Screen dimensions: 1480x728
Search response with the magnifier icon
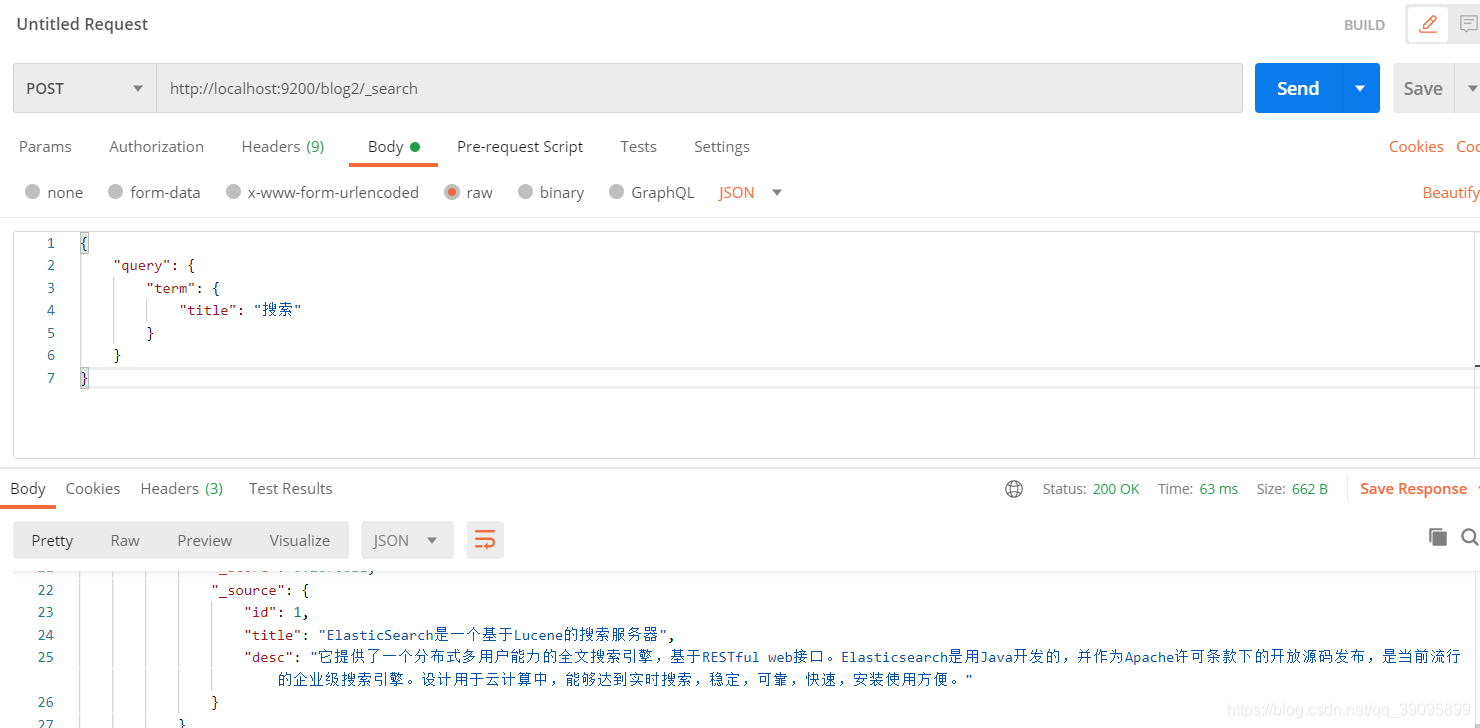coord(1469,537)
